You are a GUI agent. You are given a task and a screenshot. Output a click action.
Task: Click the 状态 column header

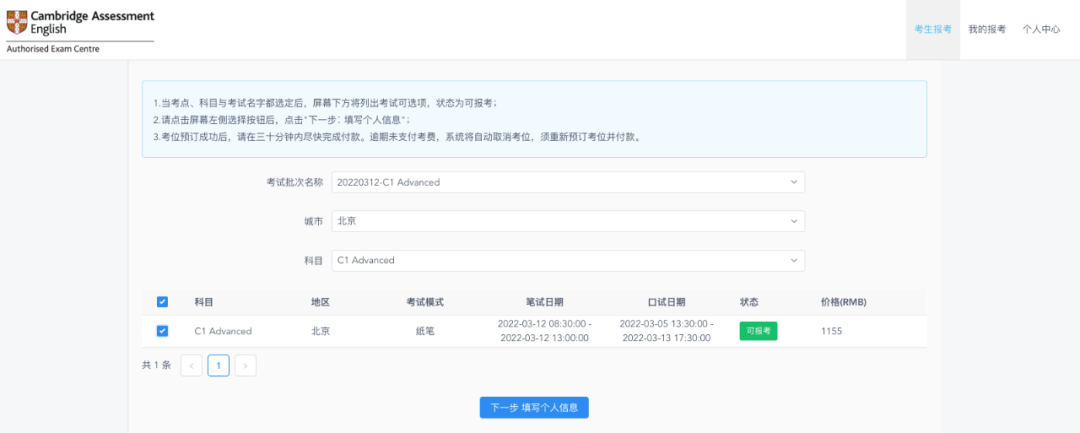tap(749, 302)
